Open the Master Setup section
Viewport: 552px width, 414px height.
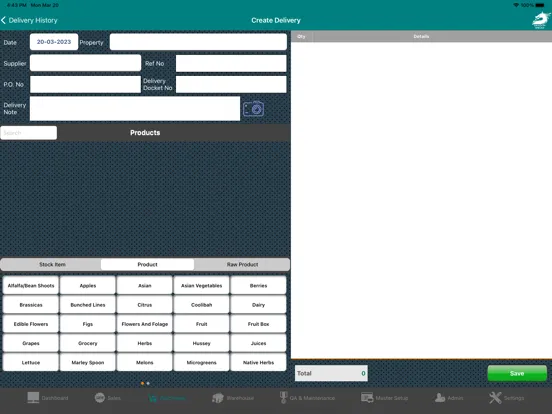tap(384, 398)
